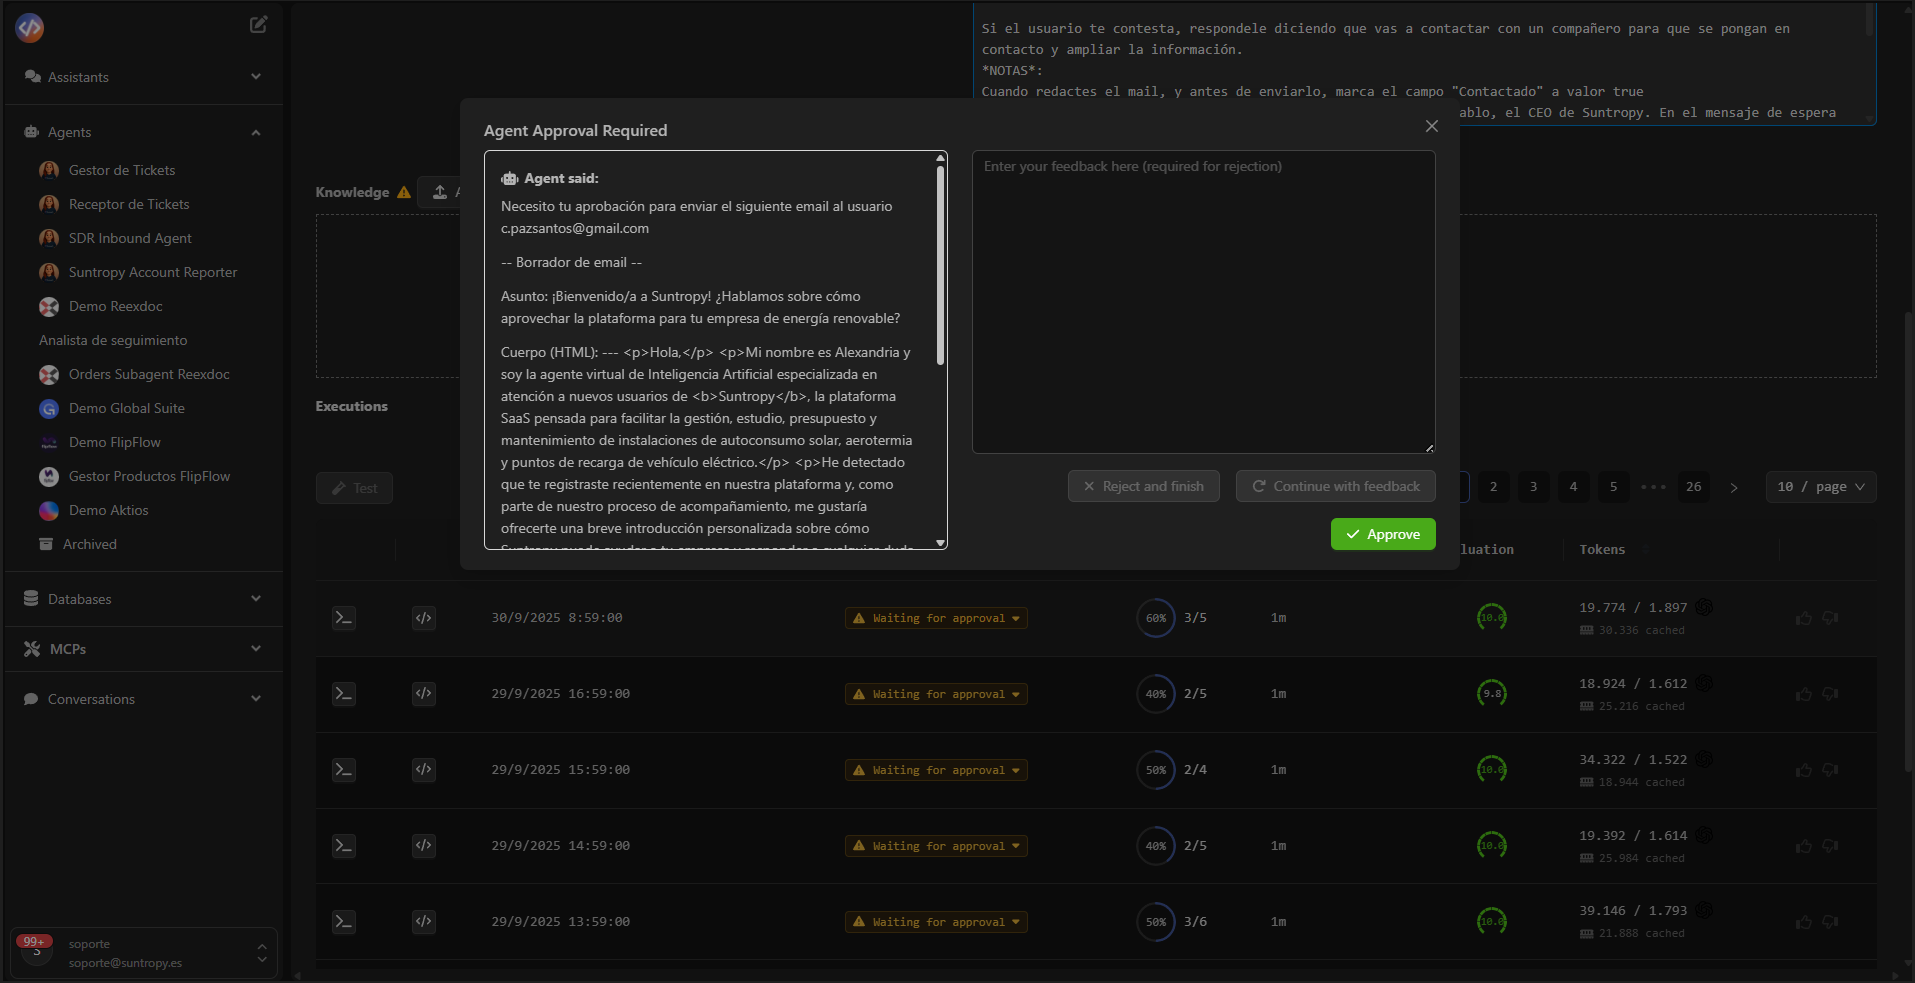1915x983 pixels.
Task: Go to executions page 26
Action: click(x=1693, y=487)
